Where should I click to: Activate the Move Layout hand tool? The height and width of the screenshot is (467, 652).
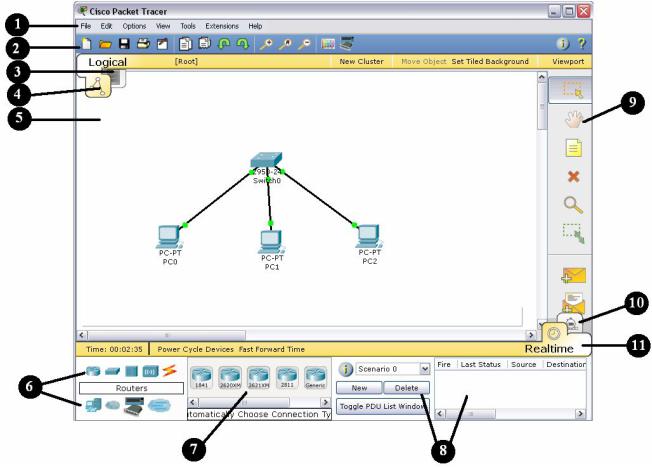[x=574, y=119]
